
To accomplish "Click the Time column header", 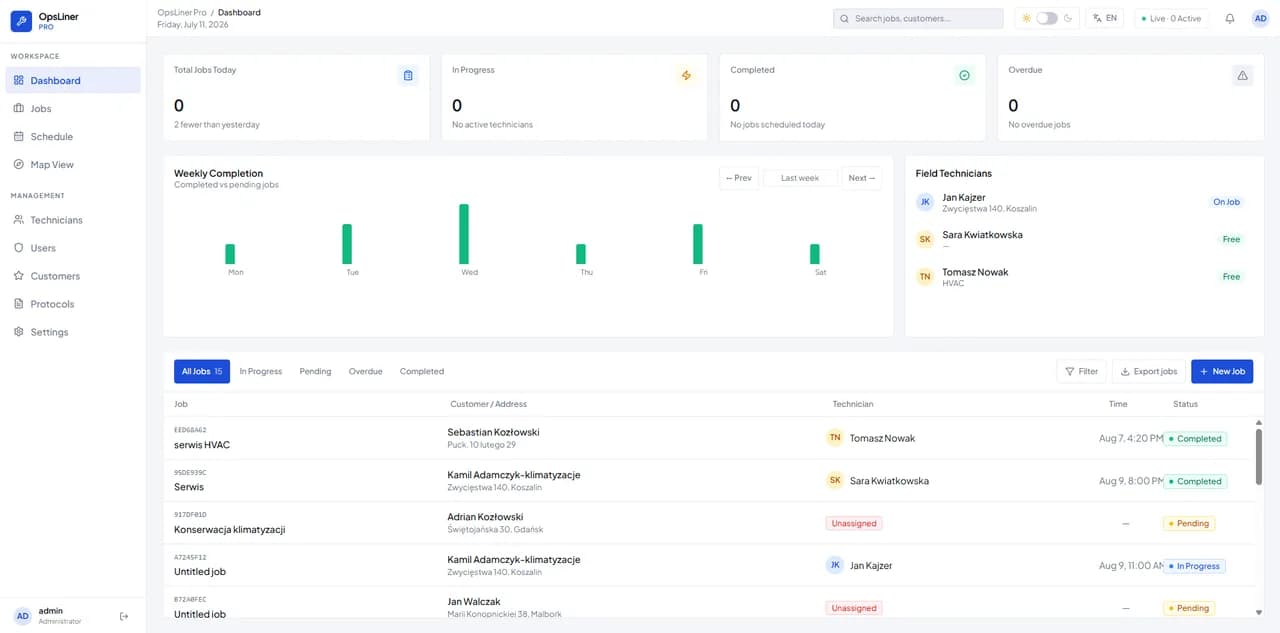I will (x=1118, y=404).
